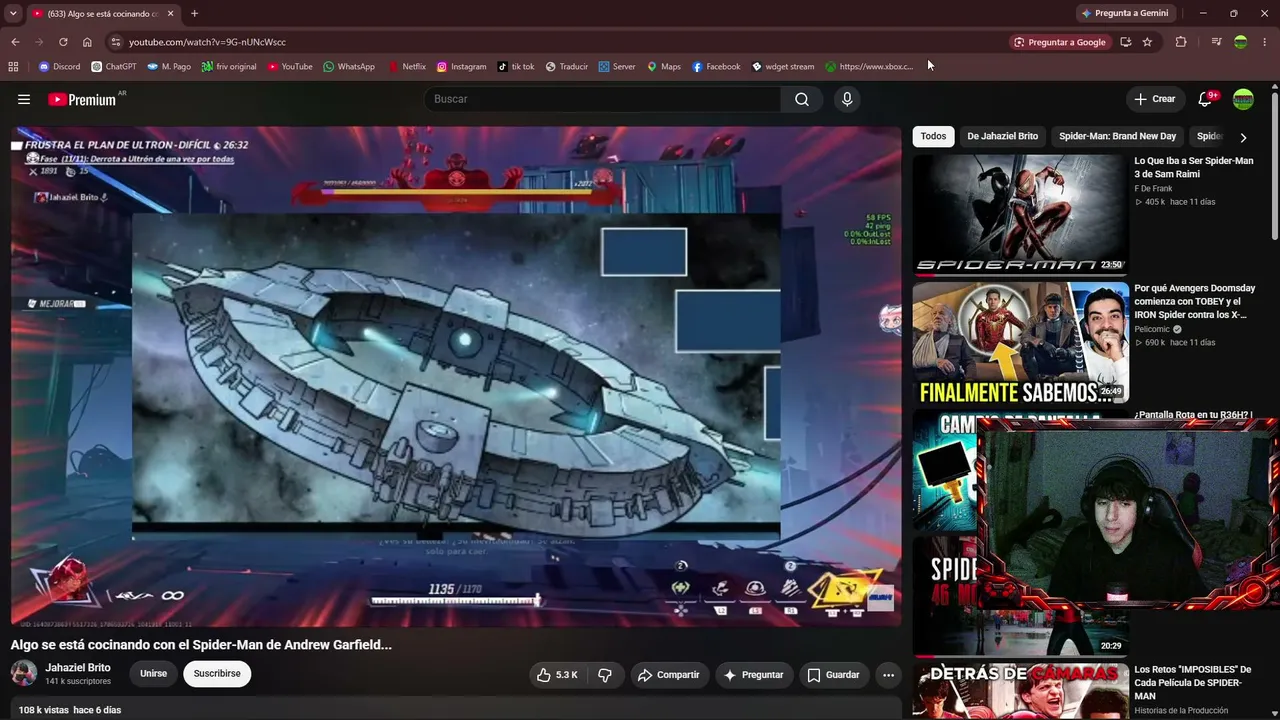Go back with the browser arrow

coord(15,42)
